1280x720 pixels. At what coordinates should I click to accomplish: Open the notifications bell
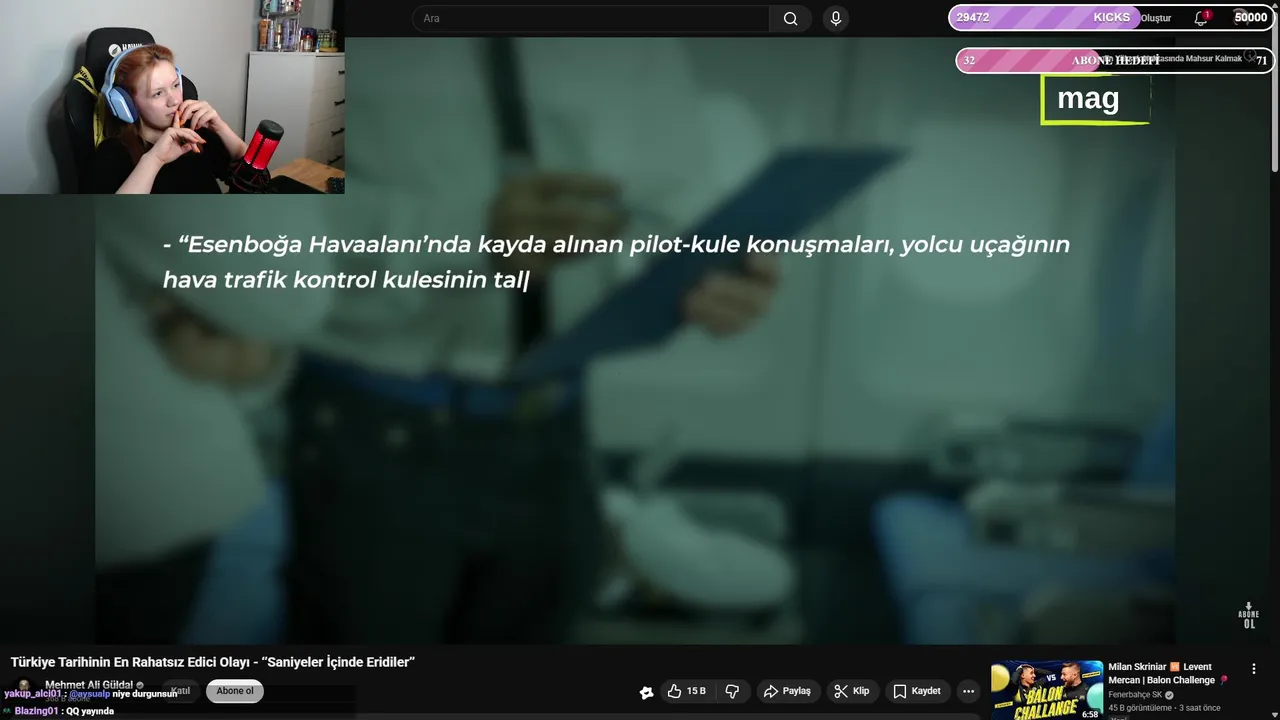tap(1201, 18)
